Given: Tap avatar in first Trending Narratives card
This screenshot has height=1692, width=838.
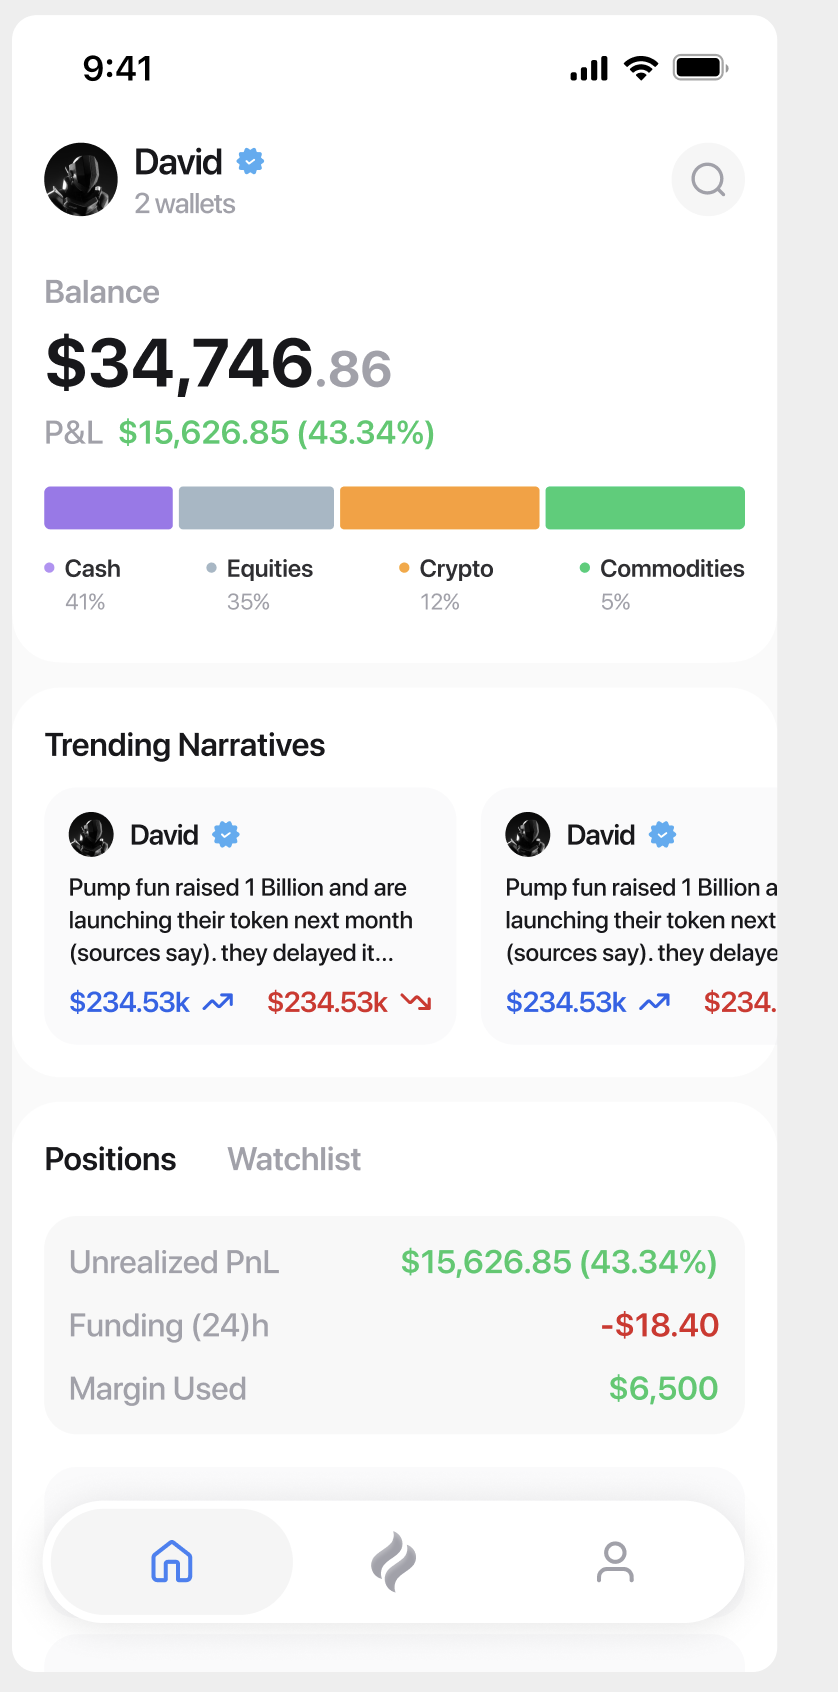Looking at the screenshot, I should pyautogui.click(x=91, y=834).
